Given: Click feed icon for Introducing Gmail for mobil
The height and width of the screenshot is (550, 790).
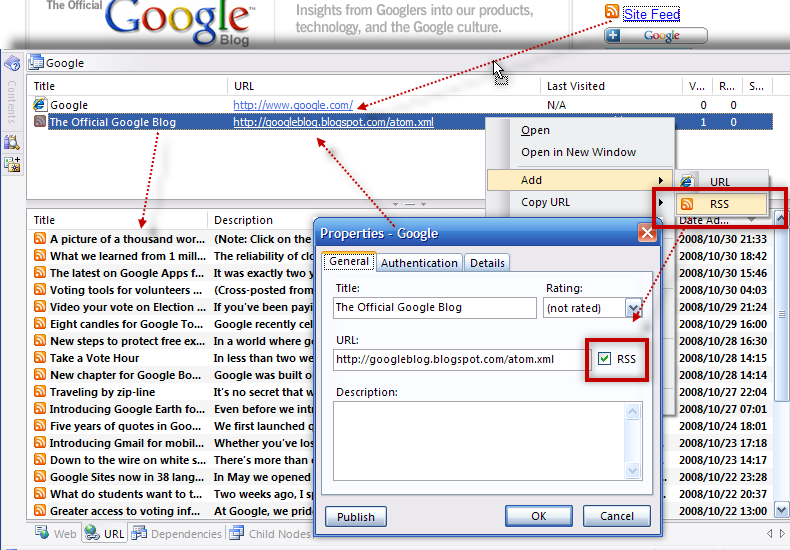Looking at the screenshot, I should click(40, 442).
